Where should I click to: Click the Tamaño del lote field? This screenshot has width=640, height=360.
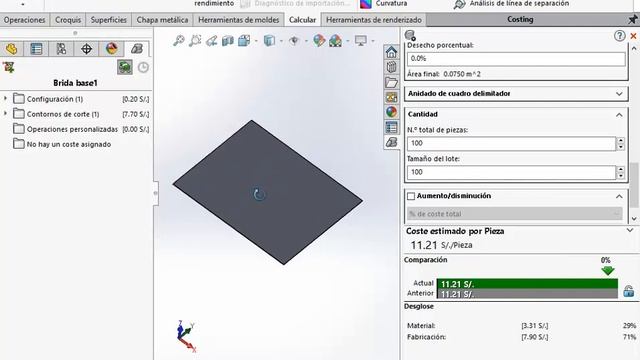(511, 172)
